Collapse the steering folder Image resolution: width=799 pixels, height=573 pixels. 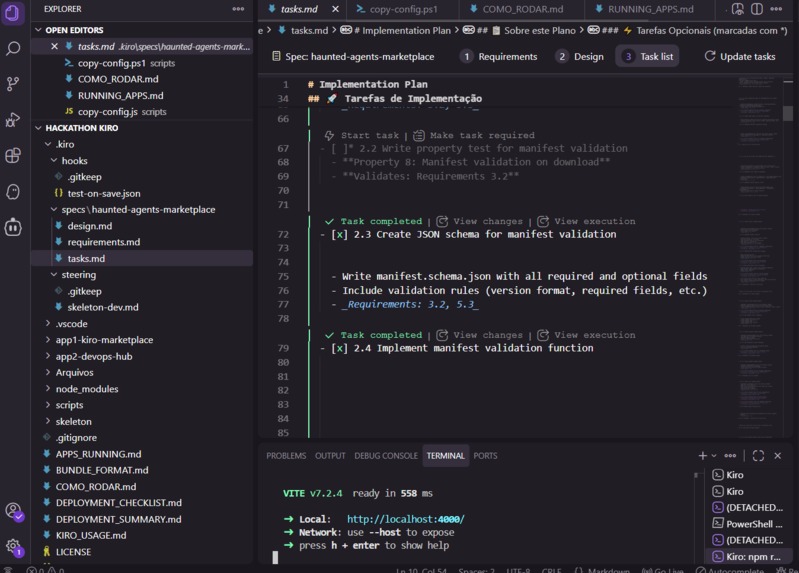coord(54,274)
